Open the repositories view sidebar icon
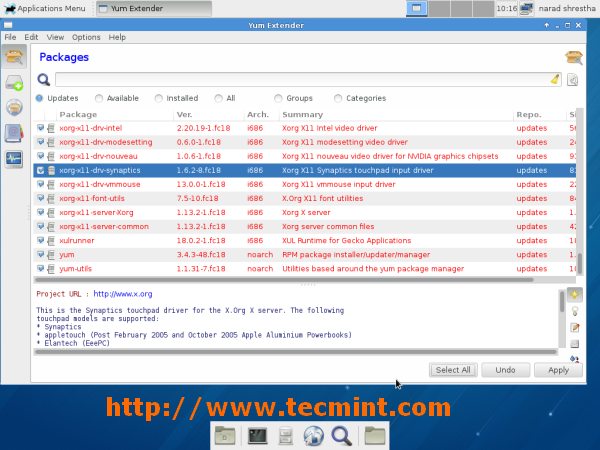This screenshot has width=600, height=450. pyautogui.click(x=14, y=107)
